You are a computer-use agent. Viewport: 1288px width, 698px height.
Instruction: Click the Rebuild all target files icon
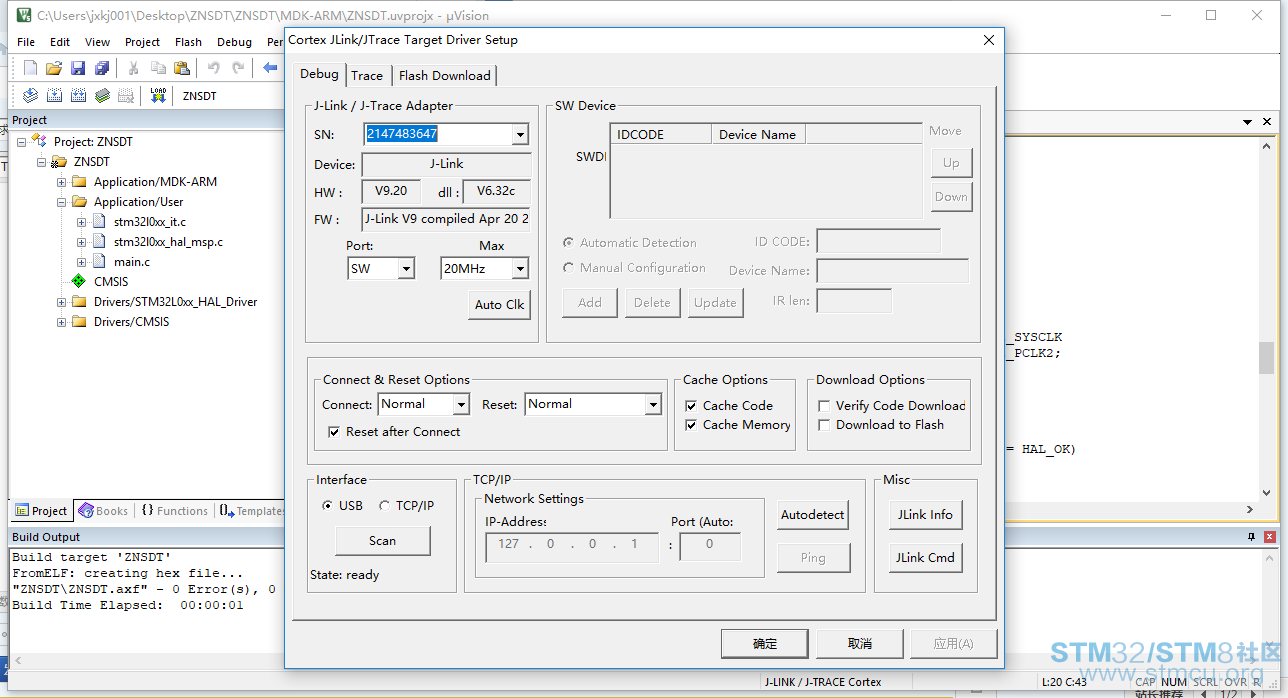pyautogui.click(x=78, y=96)
